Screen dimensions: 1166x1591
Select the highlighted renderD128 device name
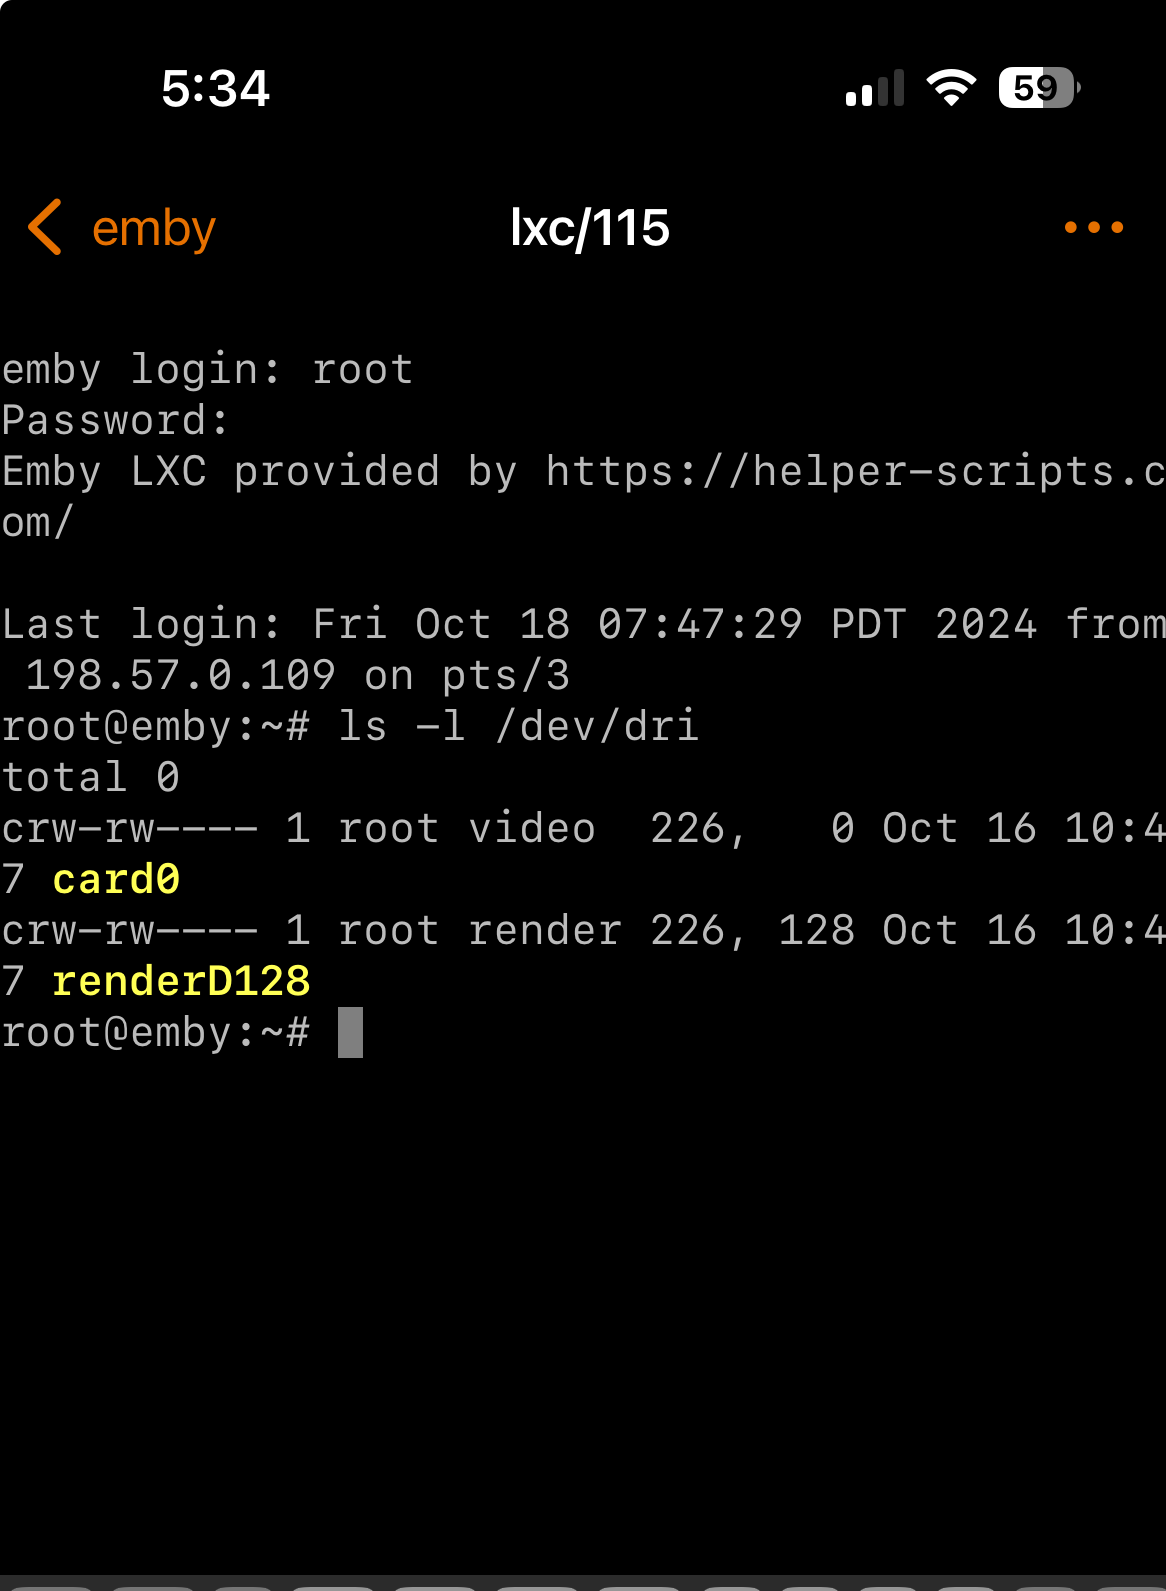coord(182,981)
